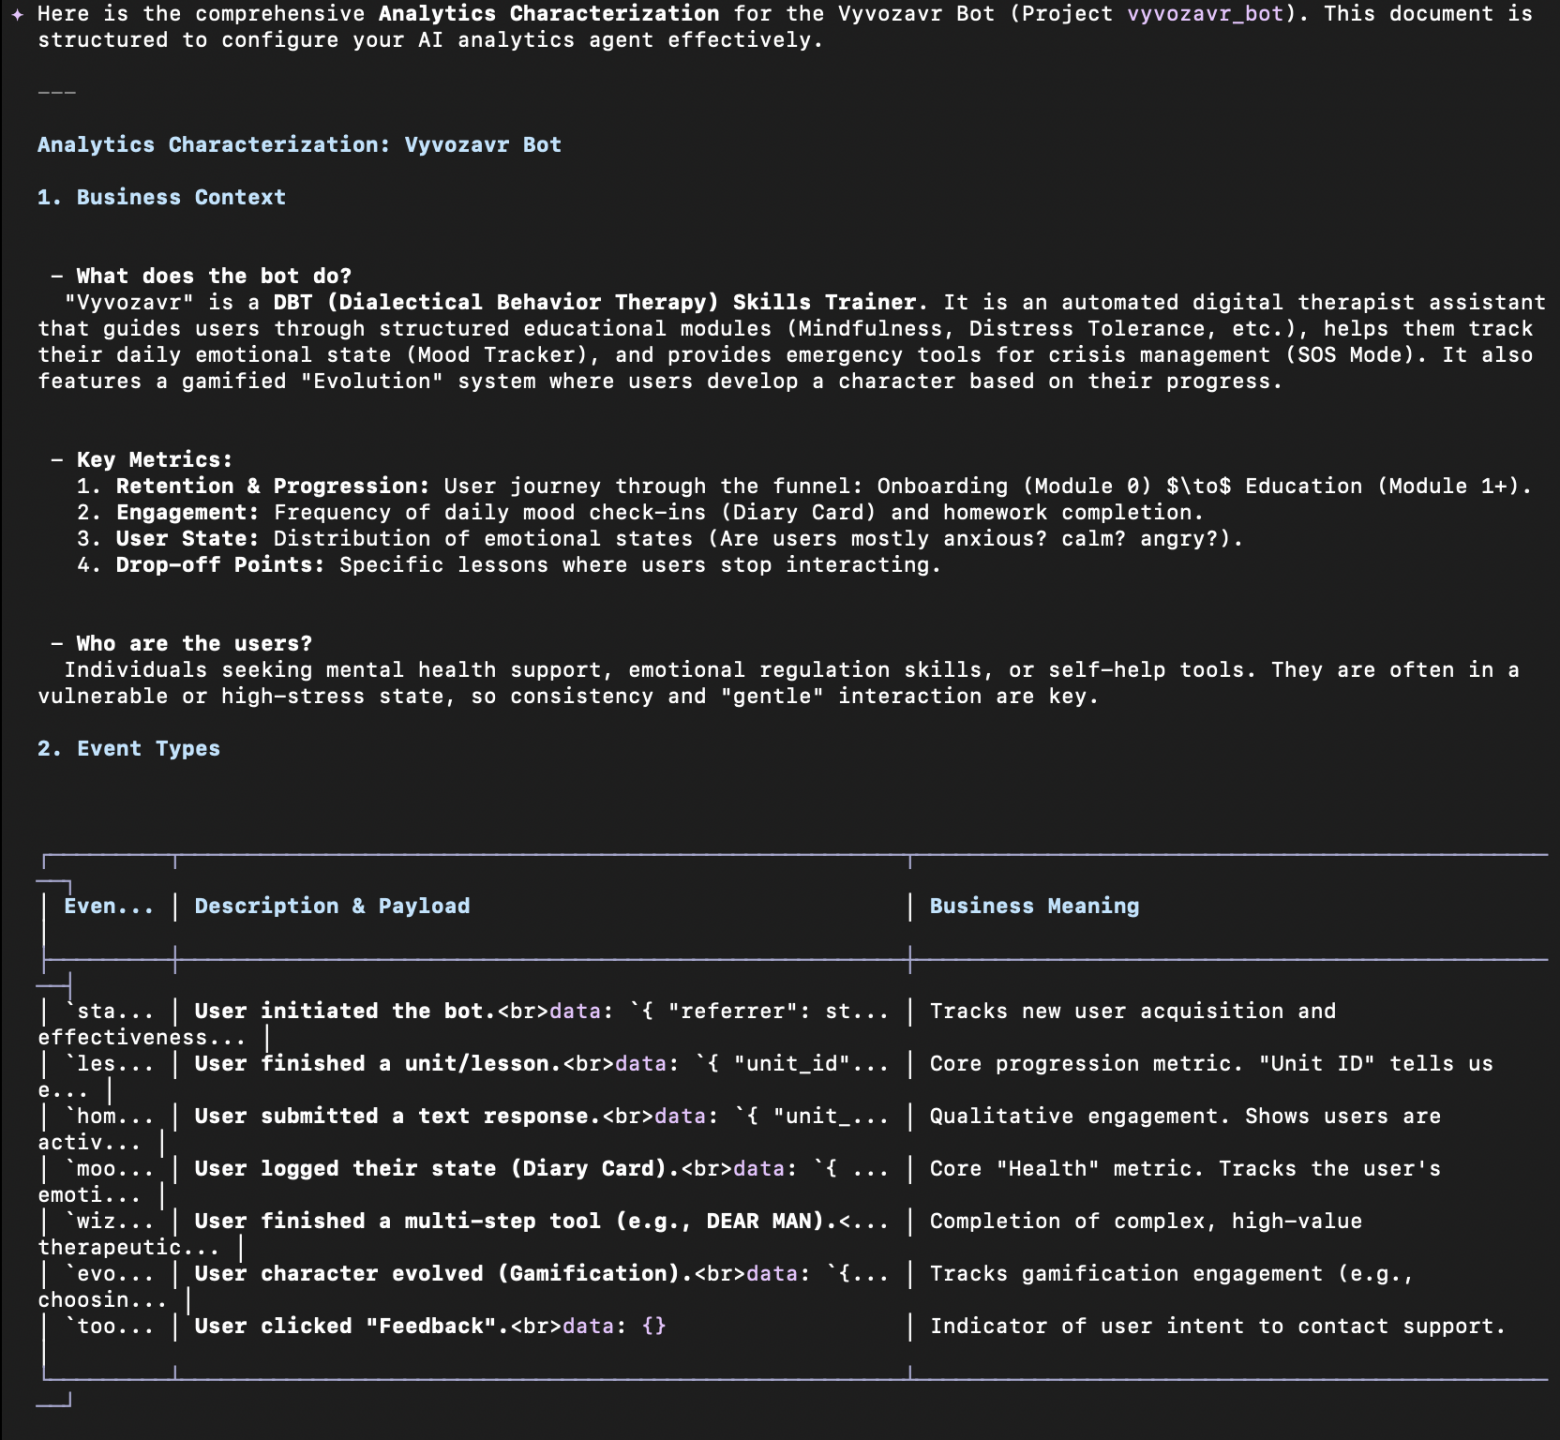Click the purple vyvozavr_bot project name
The width and height of the screenshot is (1560, 1440).
click(1205, 14)
